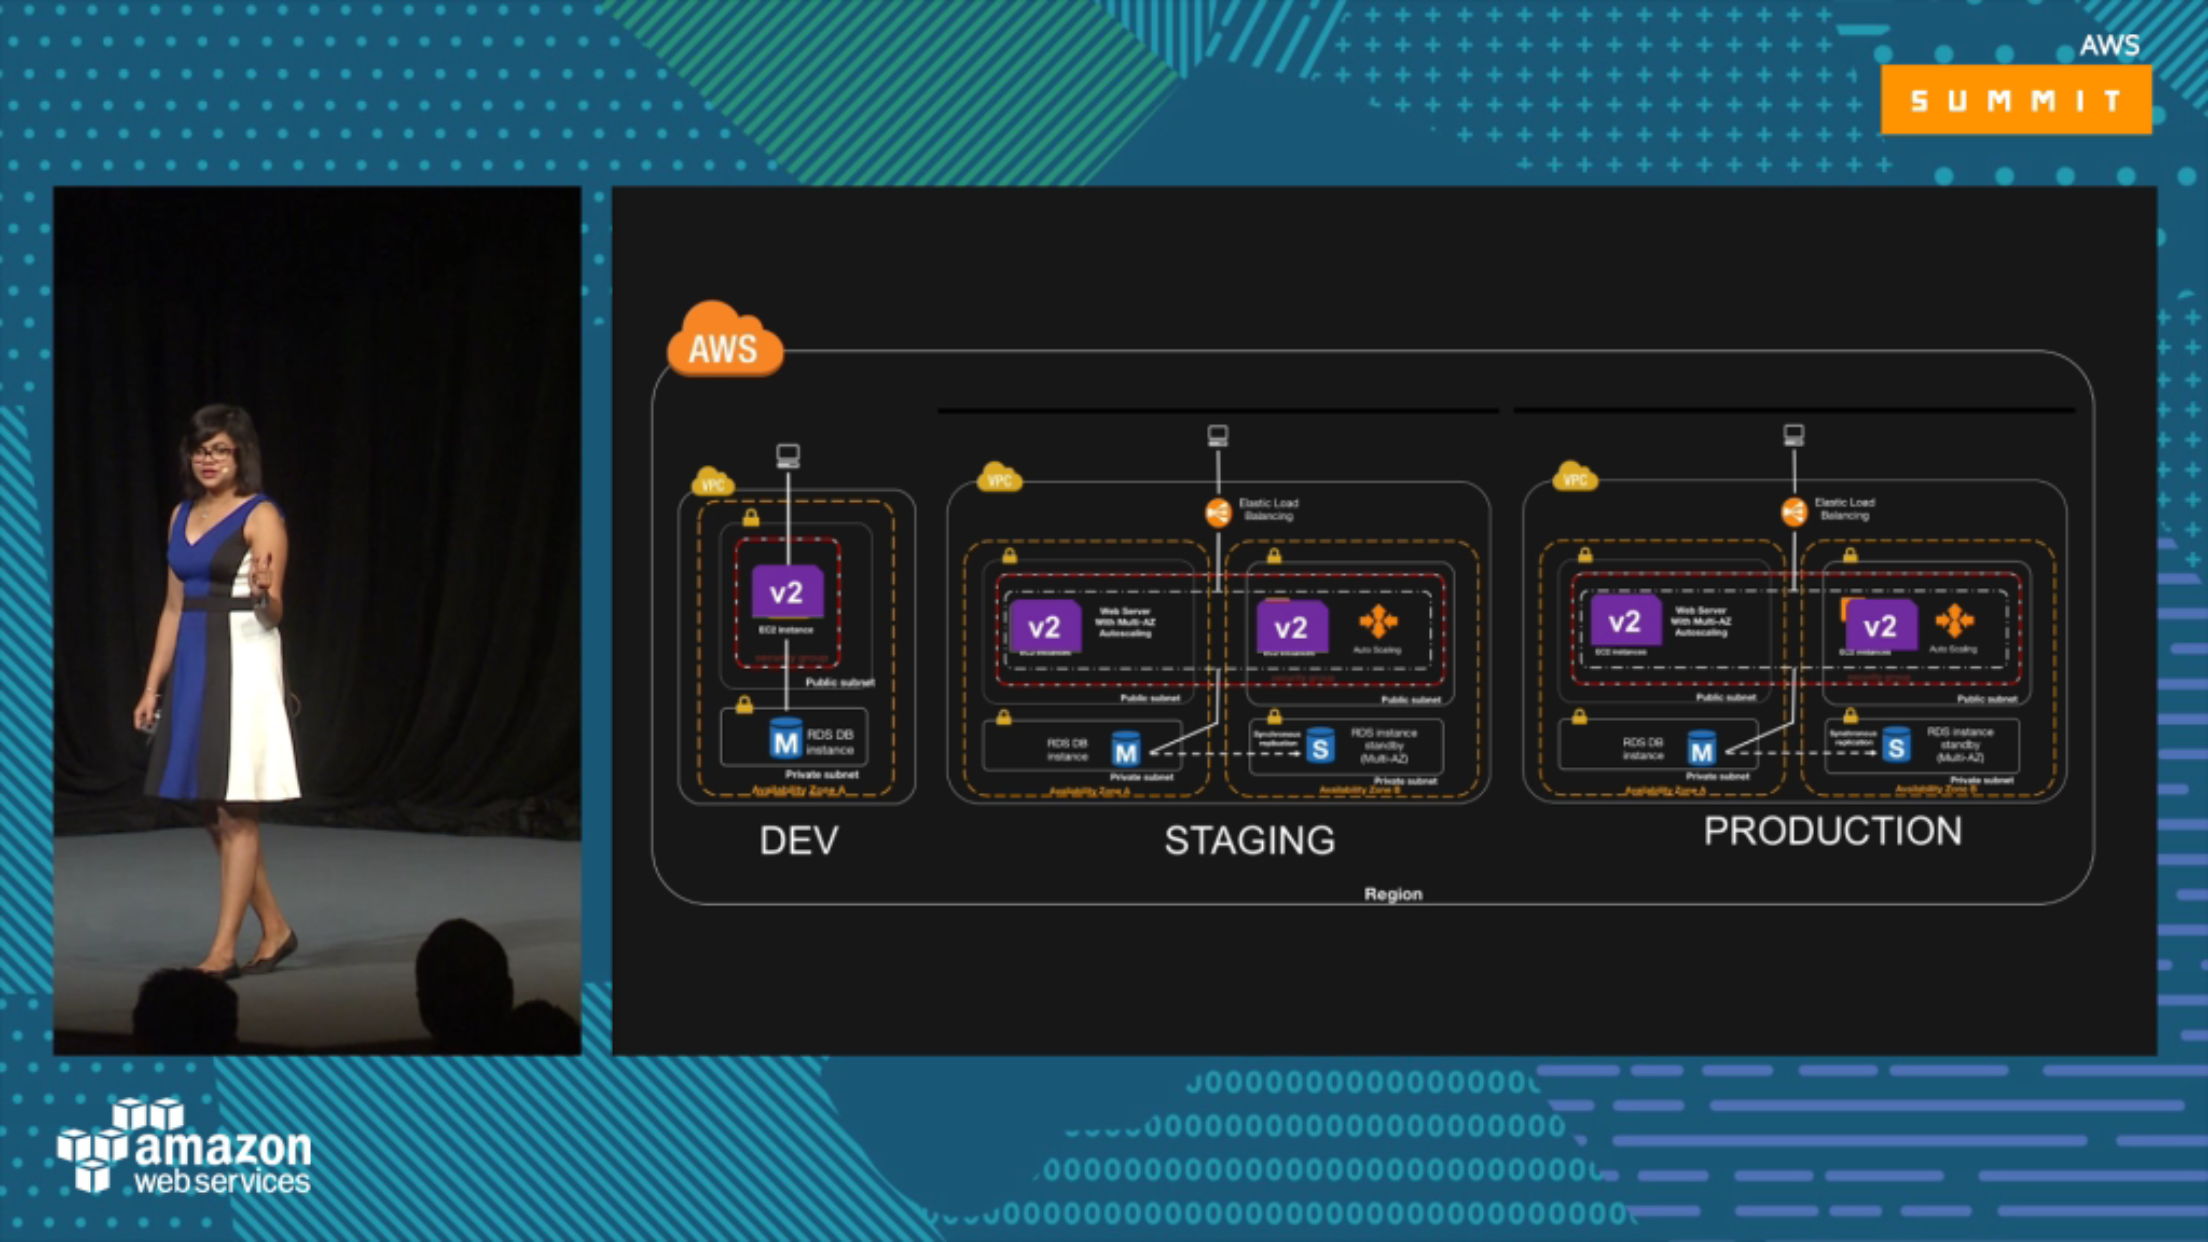Select the Auto Scaling icon in PRODUCTION
Viewport: 2208px width, 1242px height.
[x=1954, y=620]
